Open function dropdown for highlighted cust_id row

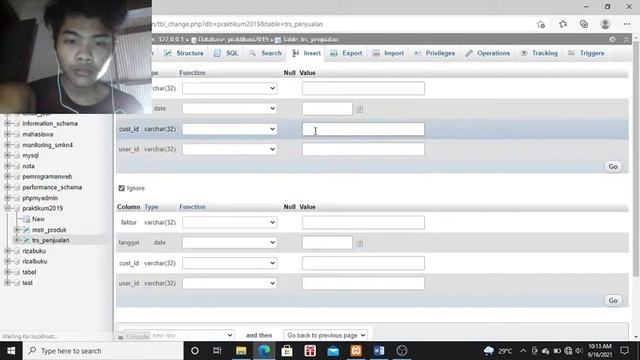click(229, 129)
